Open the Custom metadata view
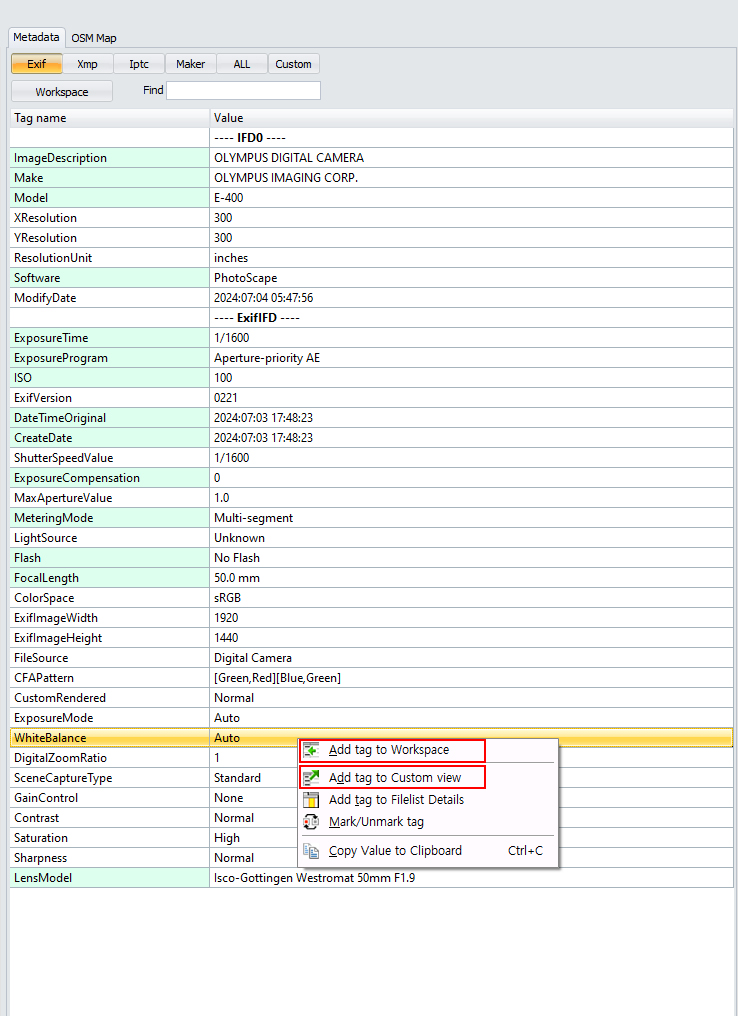The image size is (738, 1016). (294, 64)
